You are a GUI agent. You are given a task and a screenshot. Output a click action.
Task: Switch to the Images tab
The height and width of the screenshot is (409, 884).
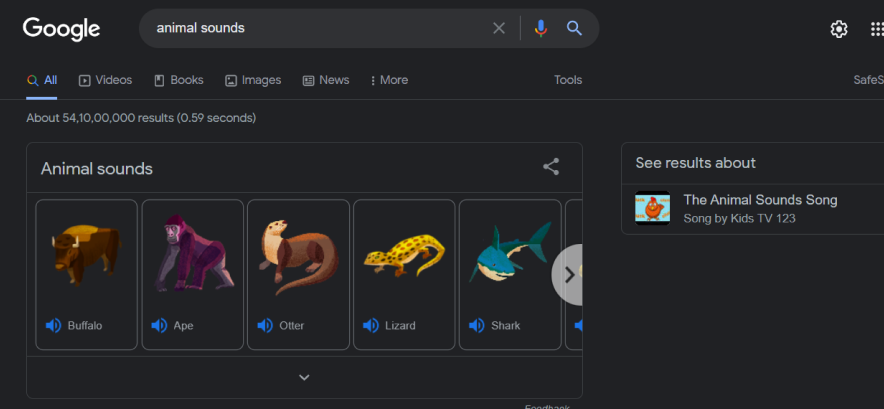pyautogui.click(x=253, y=80)
